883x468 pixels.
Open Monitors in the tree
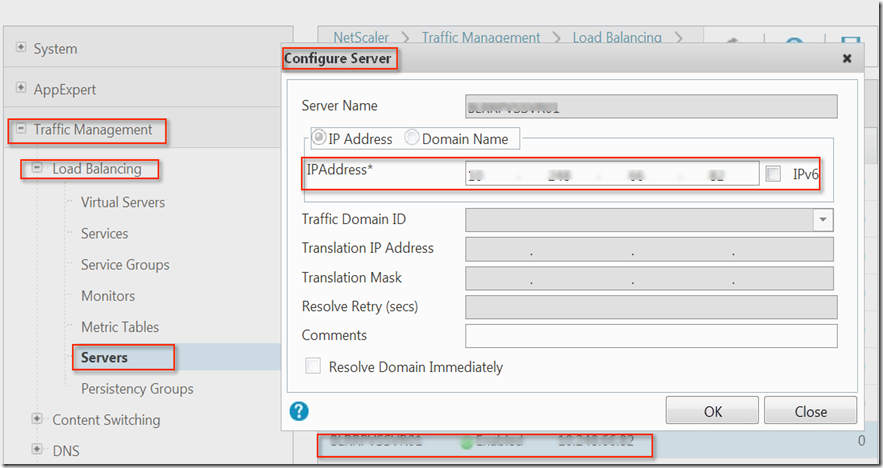(108, 296)
